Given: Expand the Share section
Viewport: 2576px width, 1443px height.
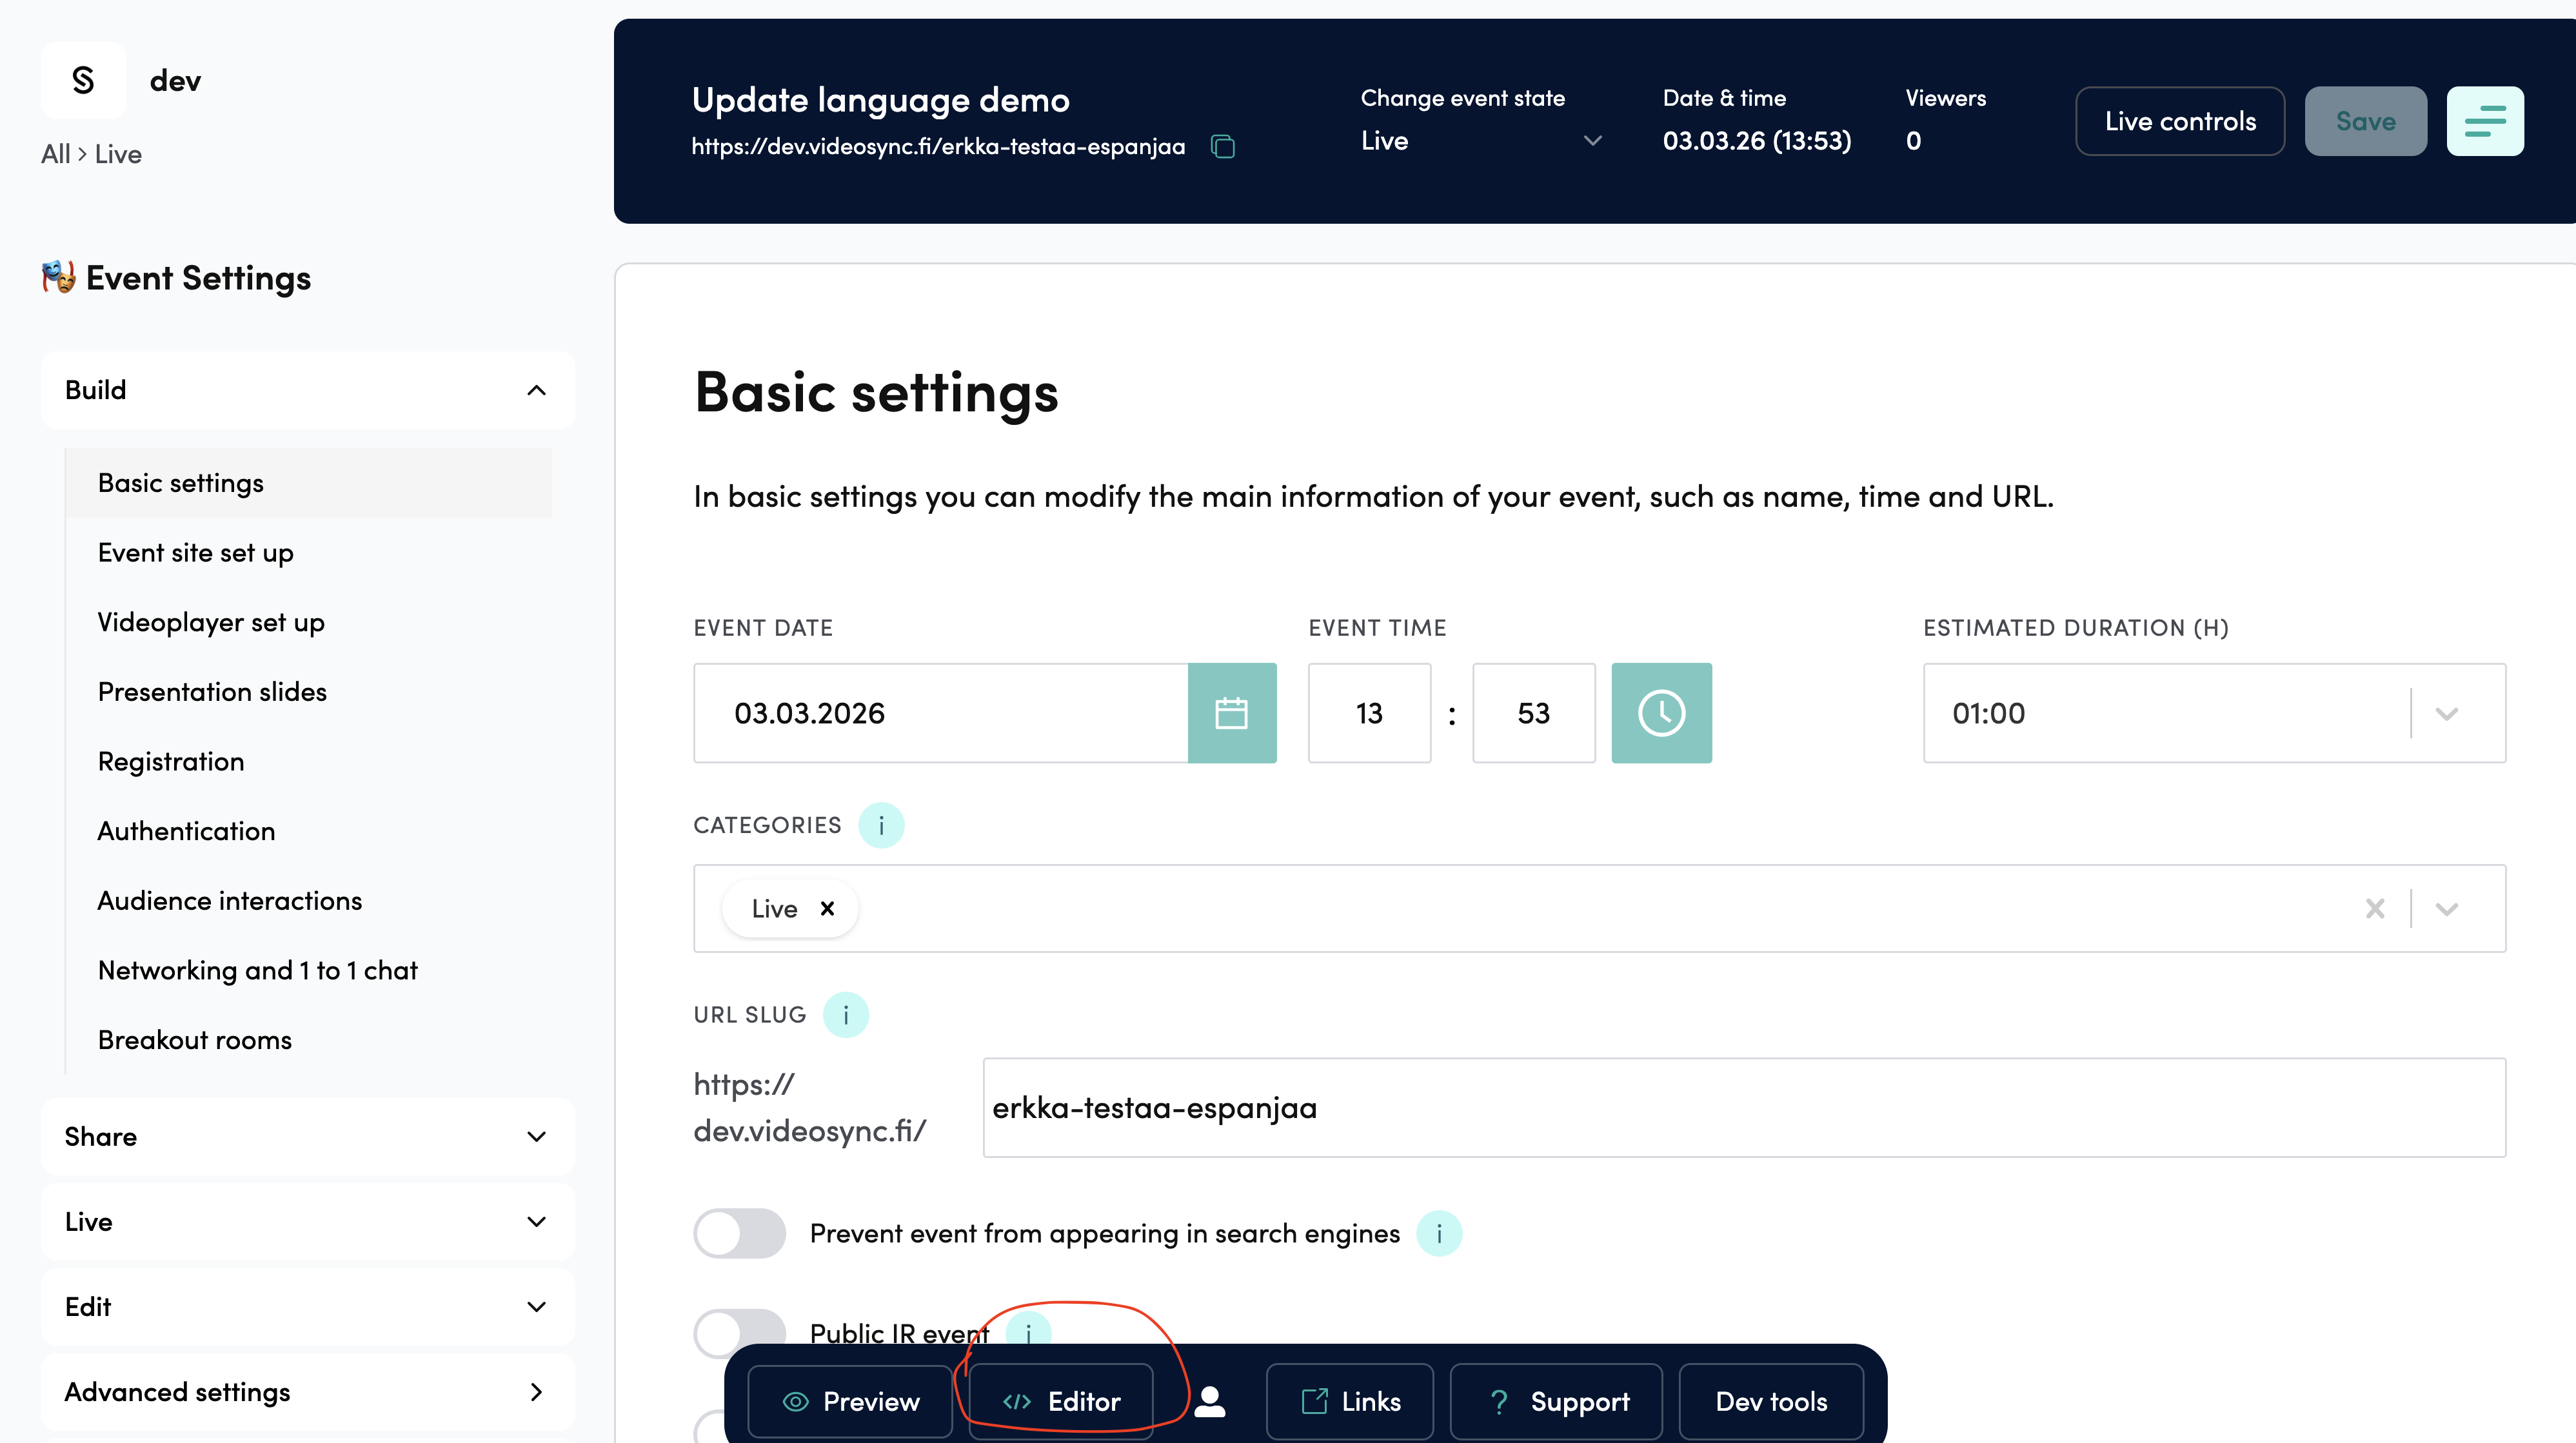Looking at the screenshot, I should click(307, 1137).
